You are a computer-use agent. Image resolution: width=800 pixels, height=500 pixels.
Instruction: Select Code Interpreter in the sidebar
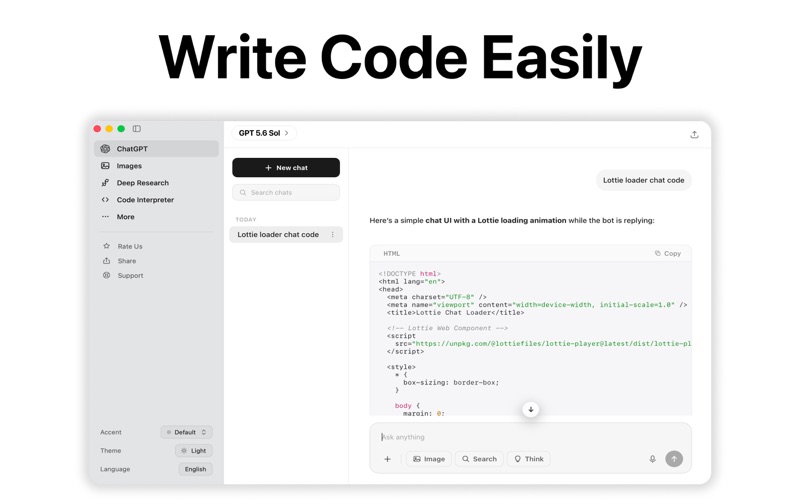(156, 199)
